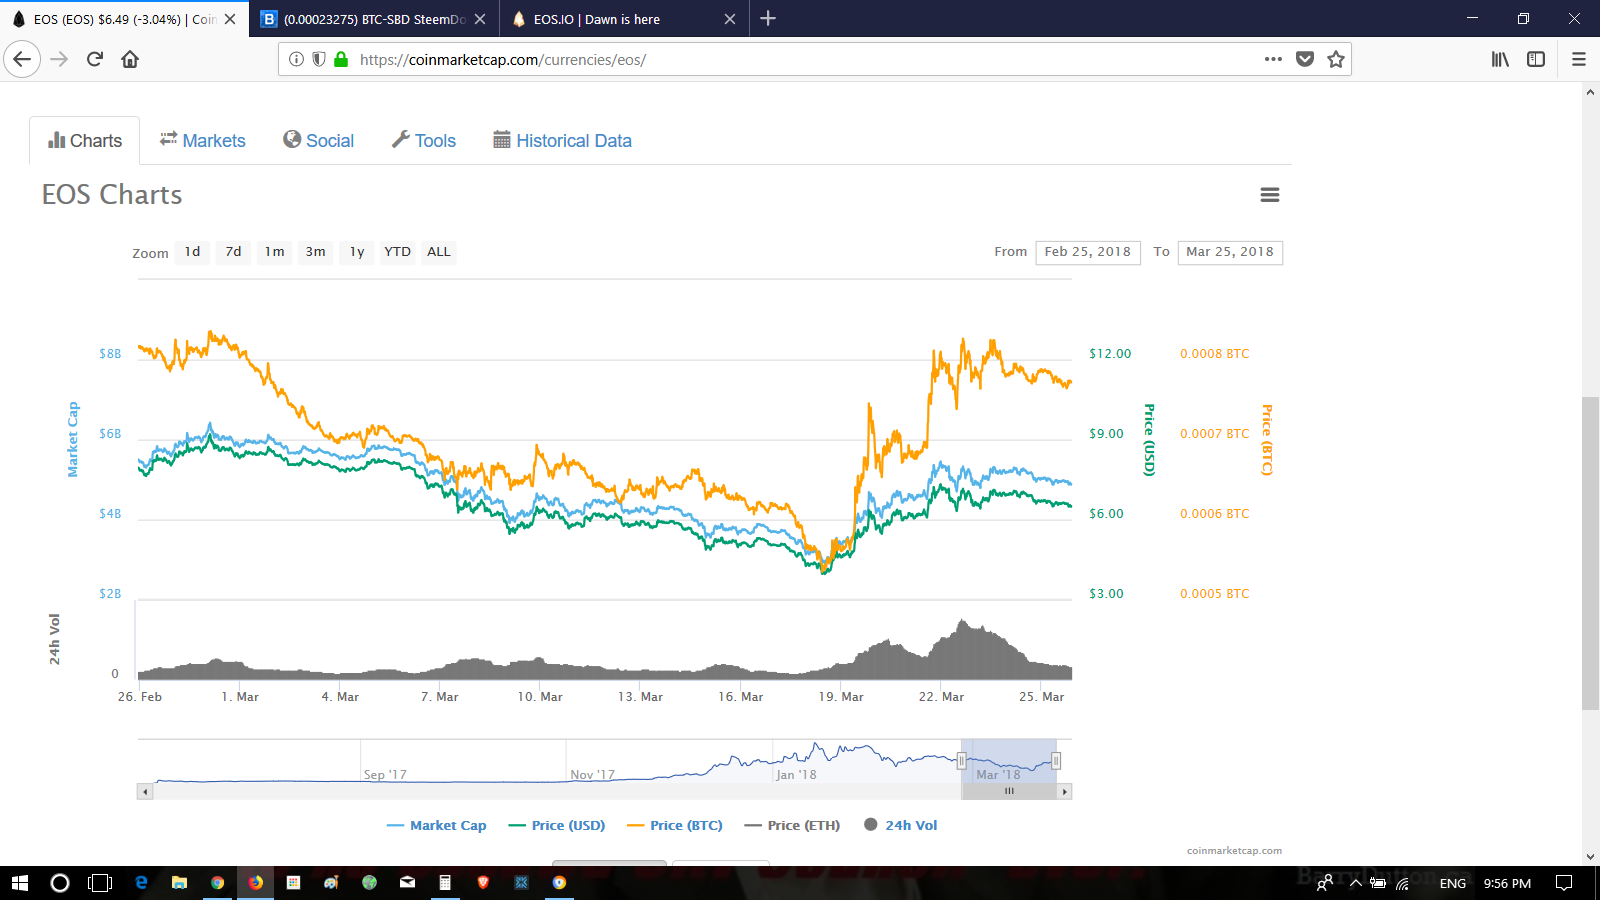
Task: Set chart zoom to 3m
Action: pyautogui.click(x=316, y=252)
